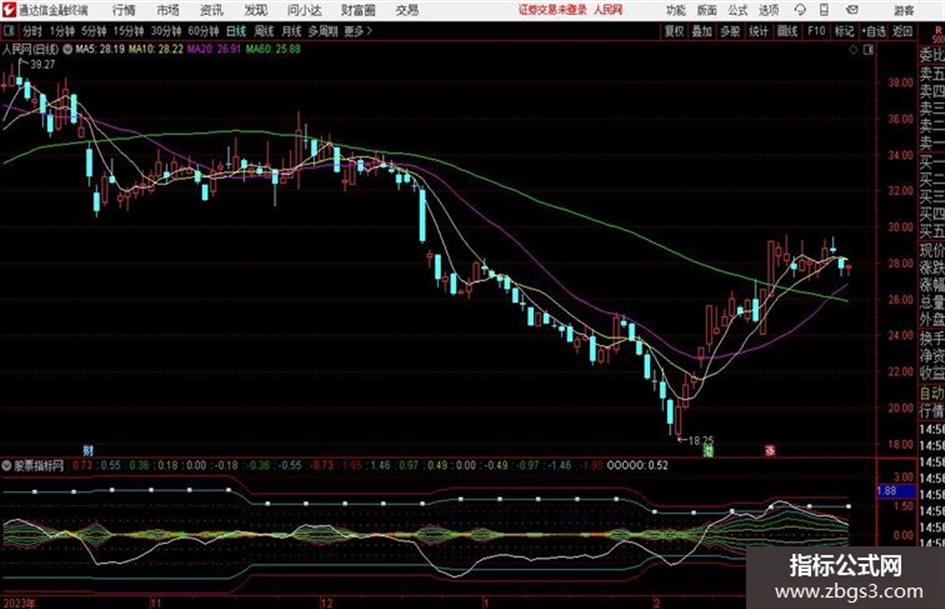Image resolution: width=945 pixels, height=609 pixels.
Task: Expand the 股票指标网 sub-indicator dropdown arrow
Action: click(7, 465)
